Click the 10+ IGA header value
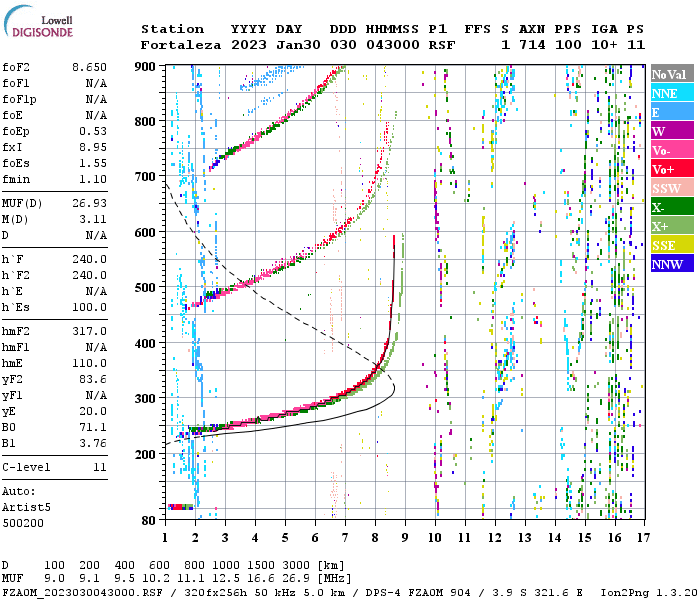 coord(604,45)
